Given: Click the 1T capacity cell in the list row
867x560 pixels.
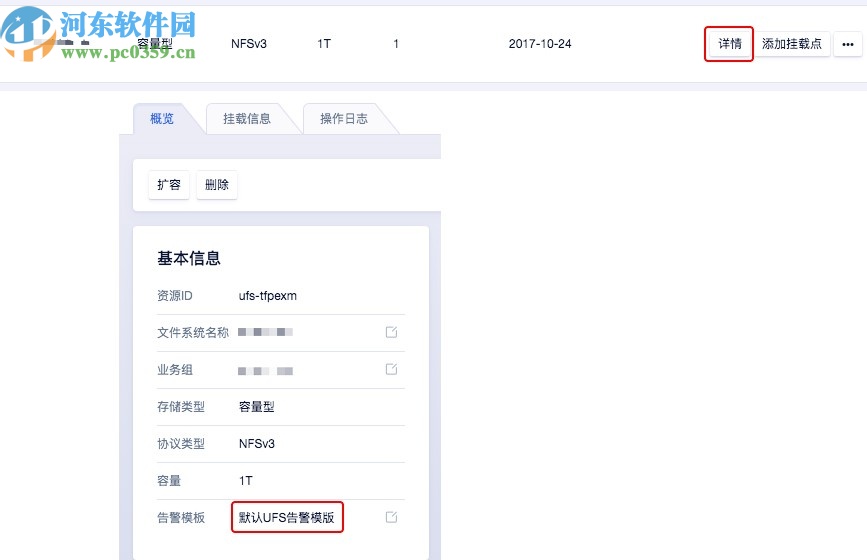Looking at the screenshot, I should click(324, 44).
